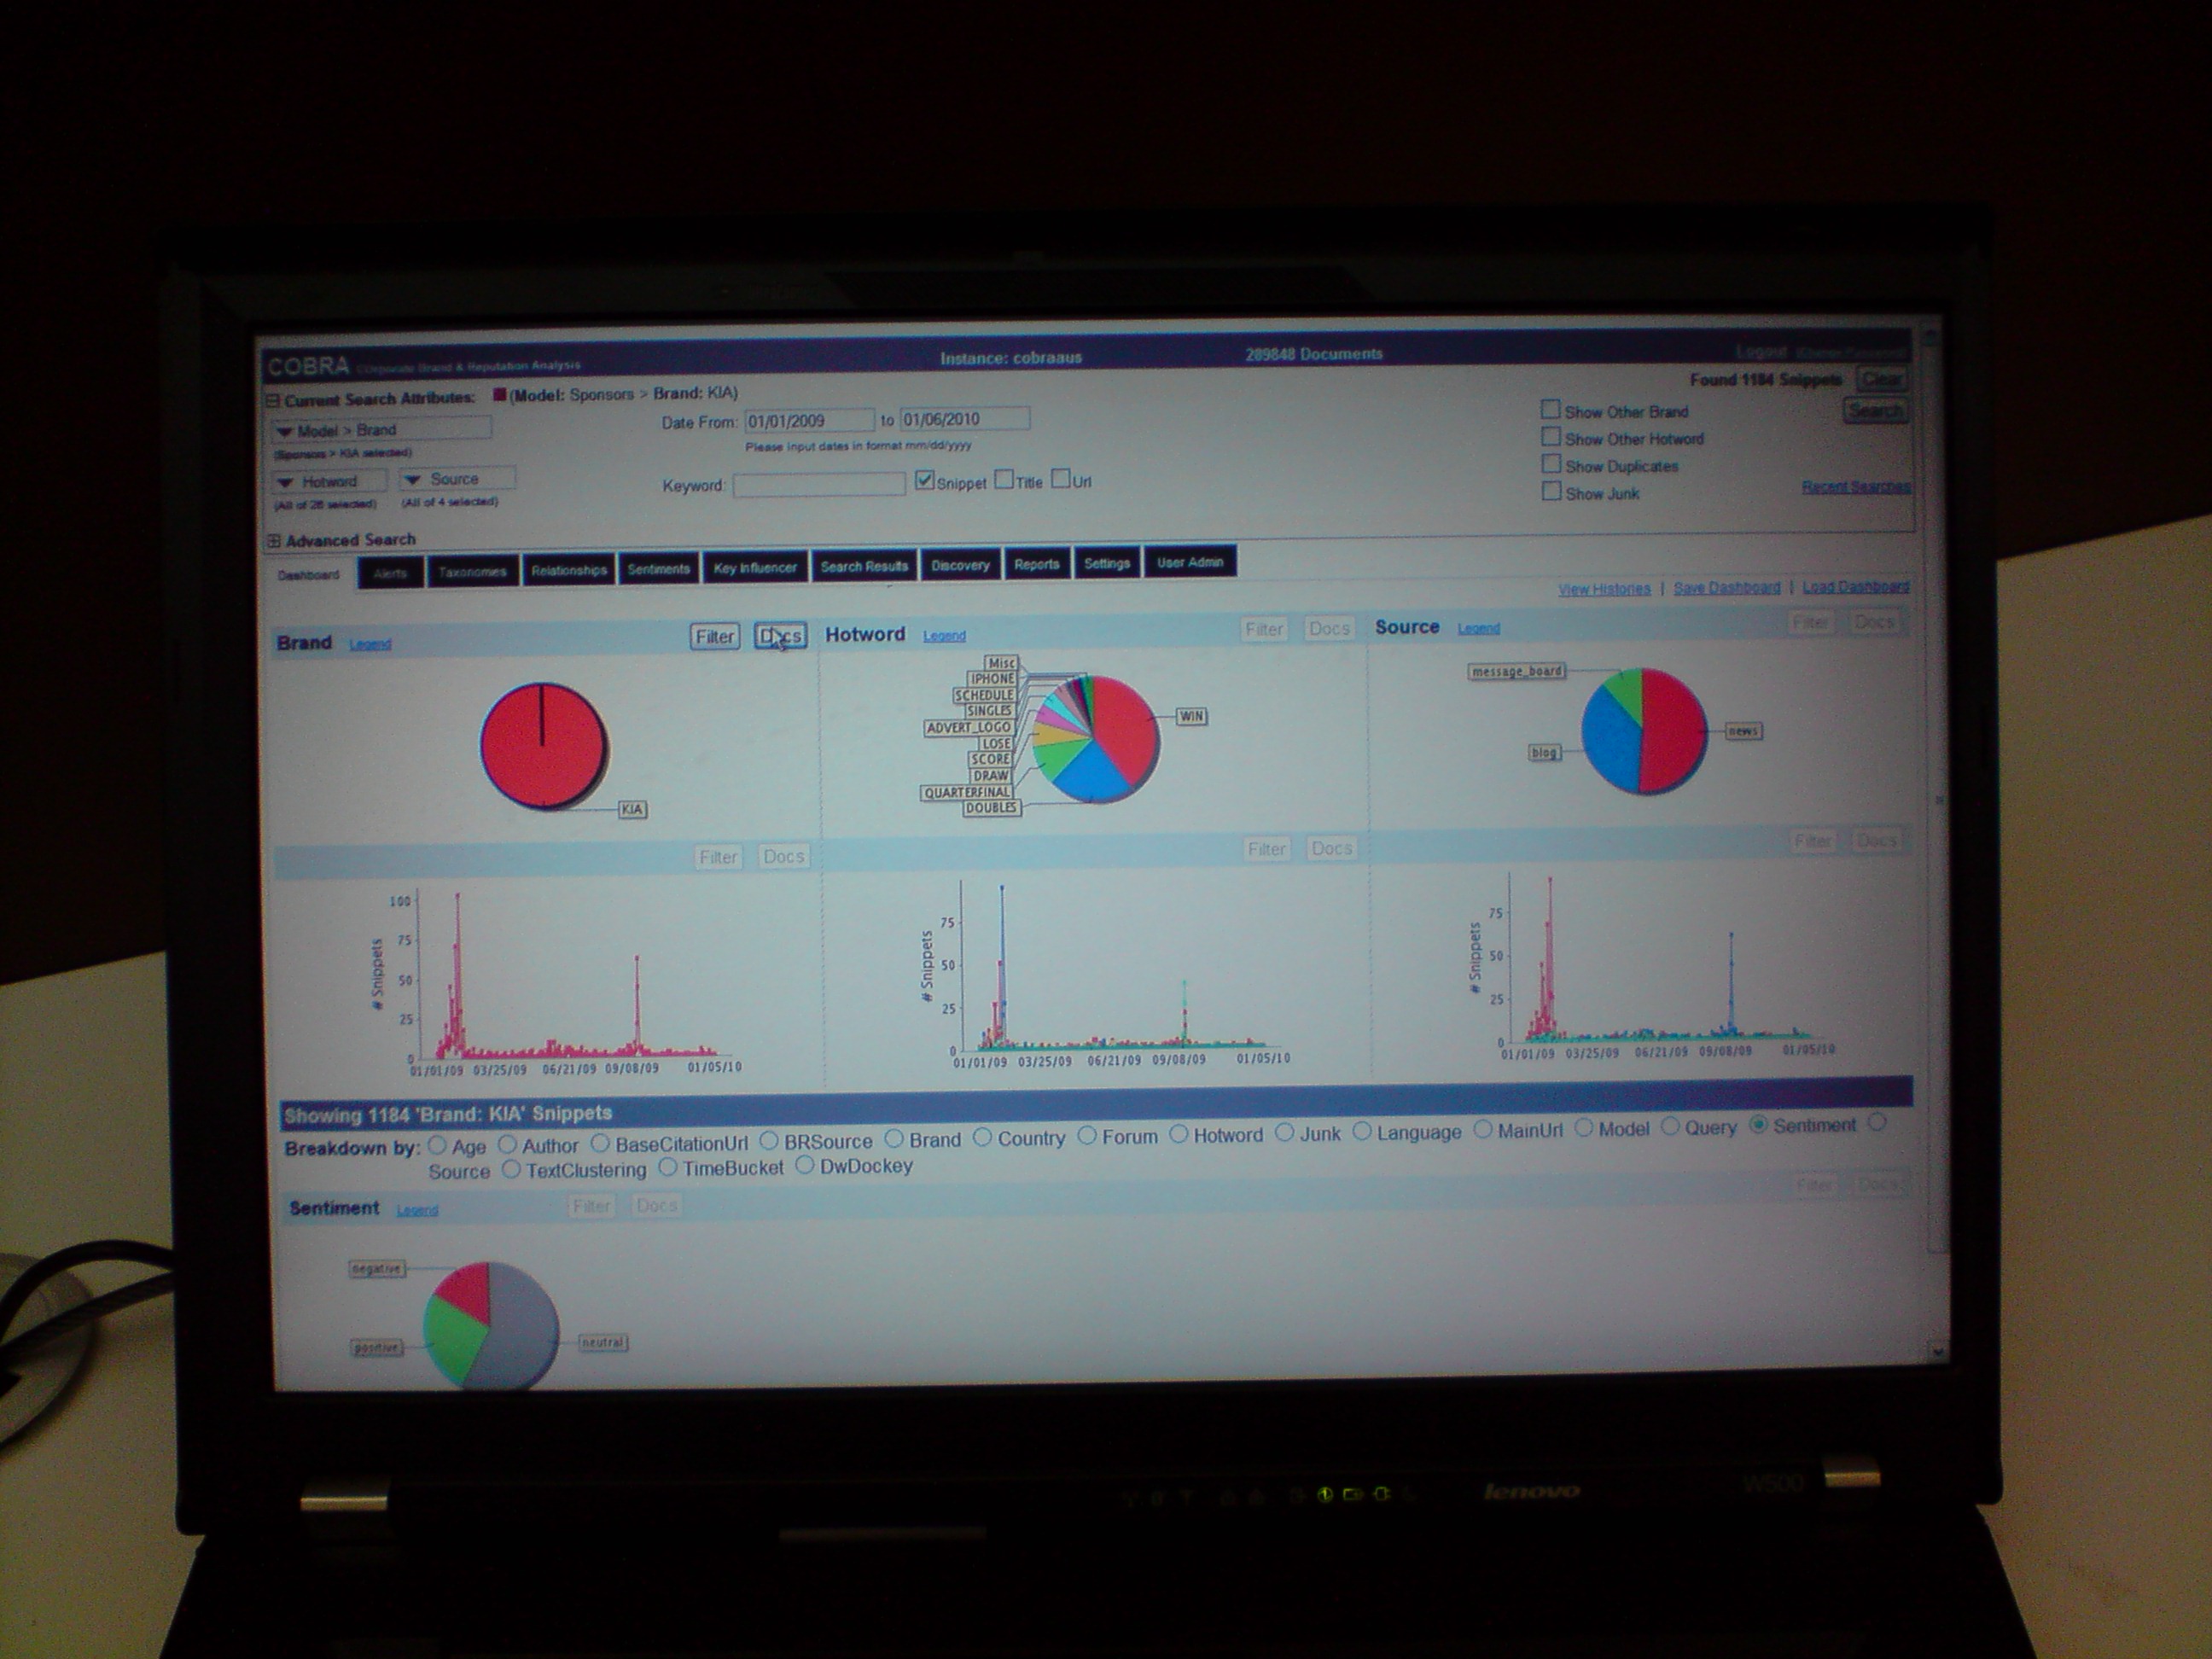Open the Search Results tab
2212x1659 pixels.
[864, 566]
